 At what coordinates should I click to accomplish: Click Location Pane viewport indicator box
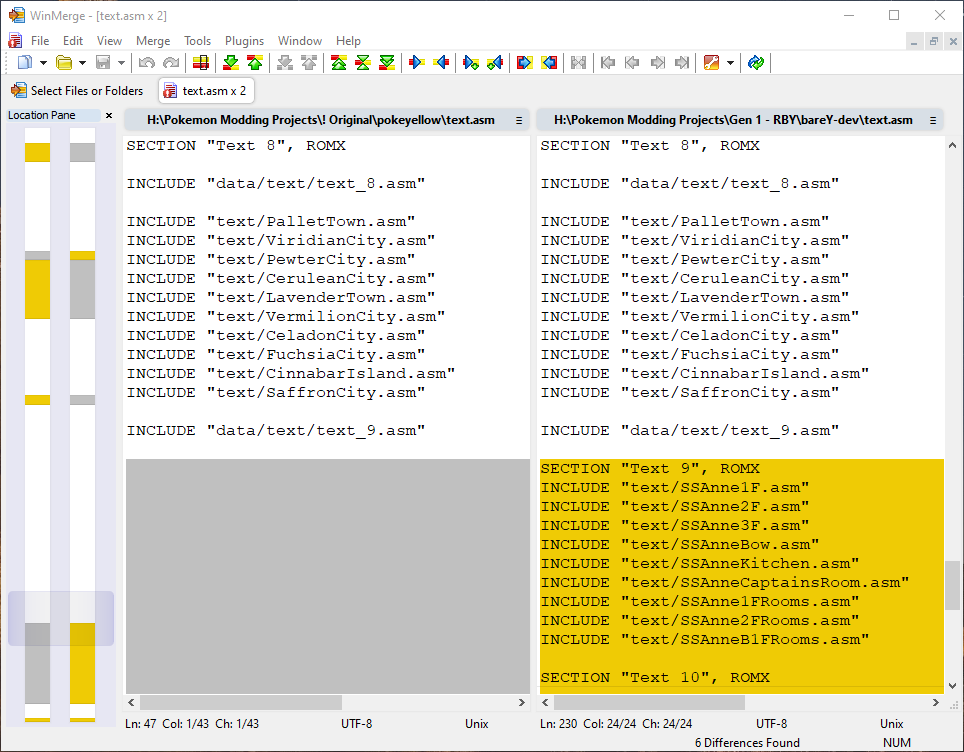[x=61, y=618]
